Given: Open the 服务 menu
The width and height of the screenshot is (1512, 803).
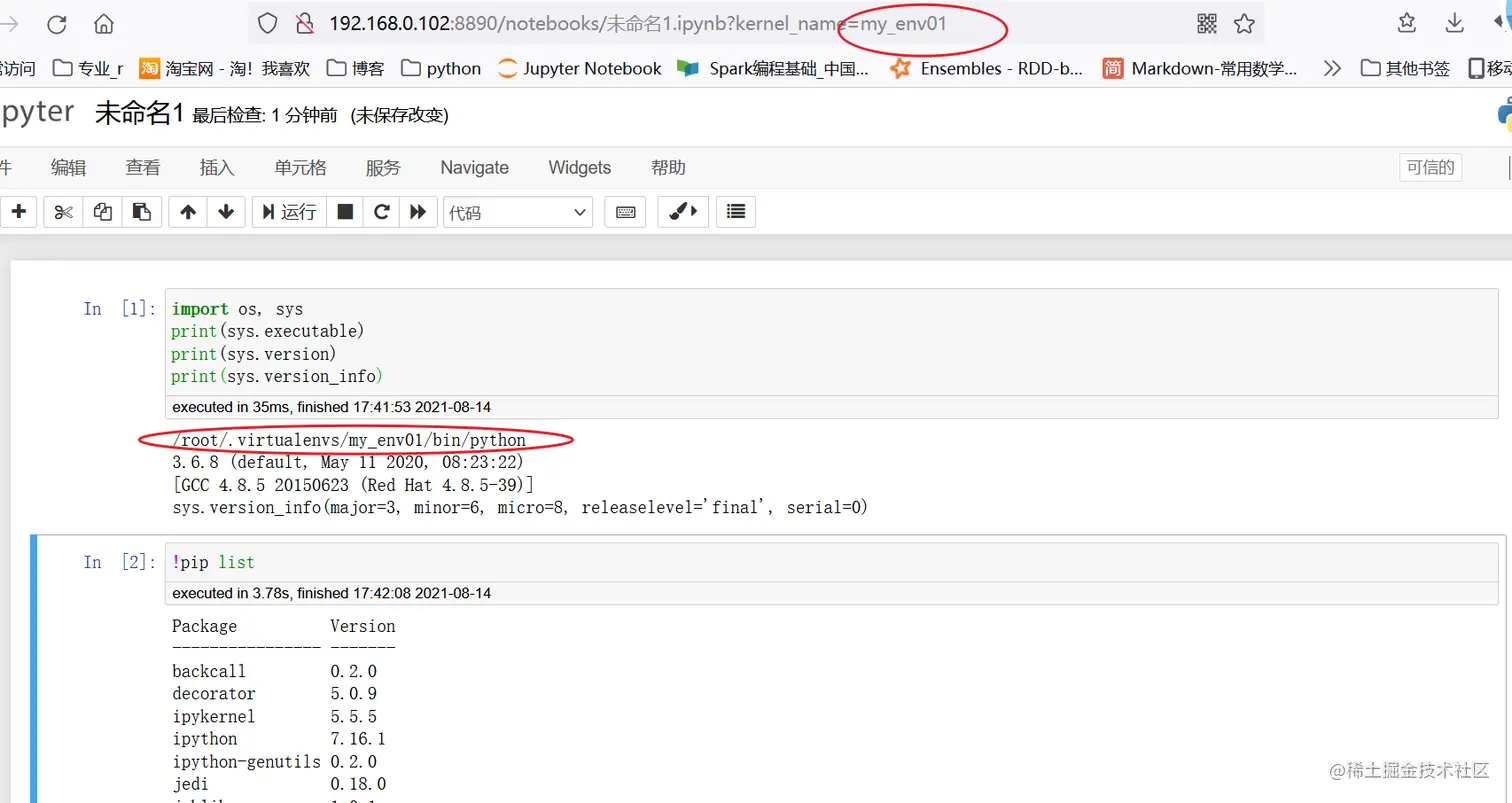Looking at the screenshot, I should click(383, 167).
